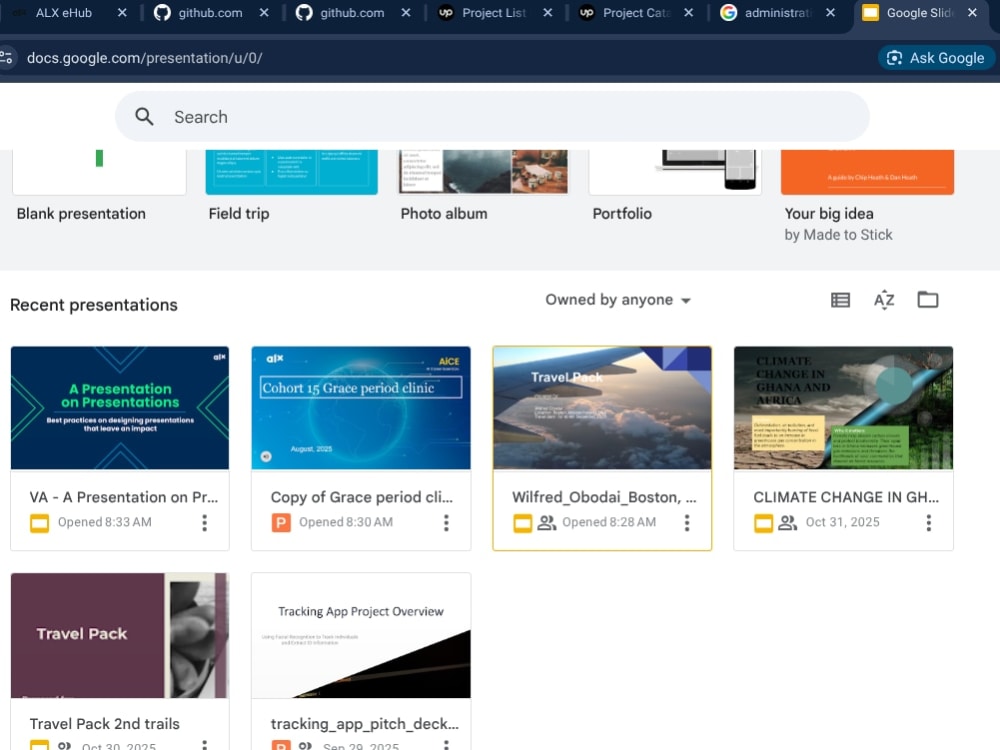
Task: Switch to the ALX eHub tab
Action: 63,13
